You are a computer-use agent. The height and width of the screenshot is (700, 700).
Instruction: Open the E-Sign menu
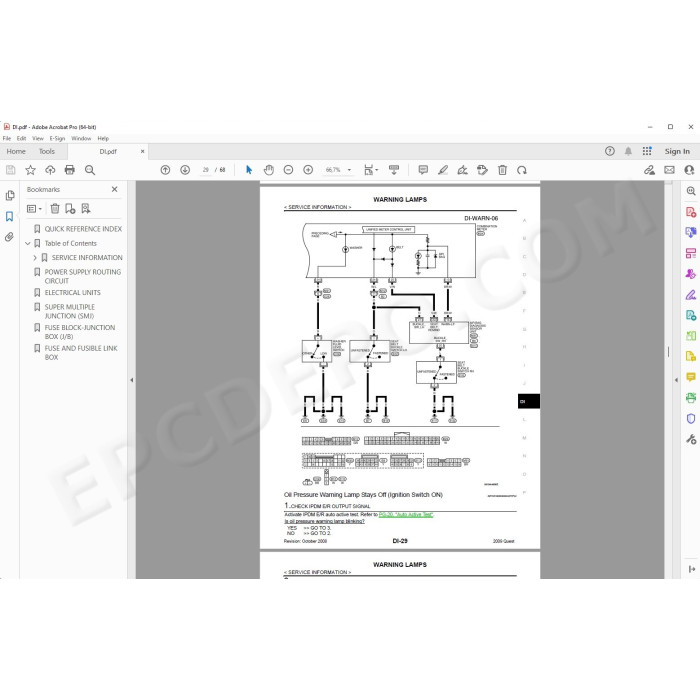coord(57,138)
